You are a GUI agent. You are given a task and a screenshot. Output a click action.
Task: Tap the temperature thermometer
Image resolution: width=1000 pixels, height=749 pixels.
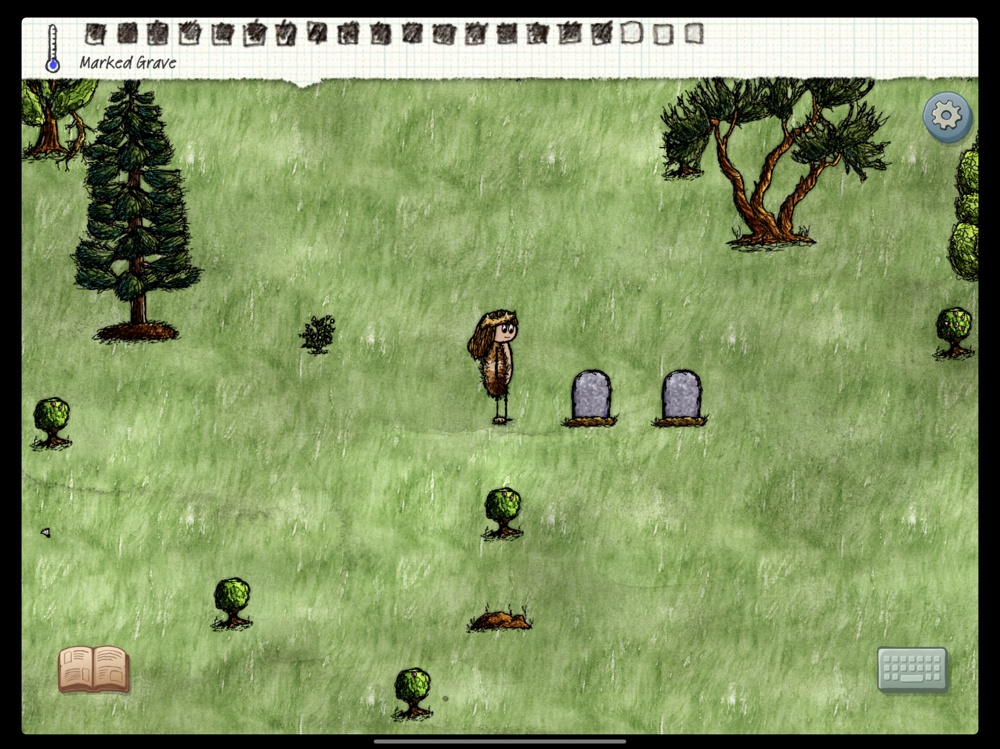52,48
